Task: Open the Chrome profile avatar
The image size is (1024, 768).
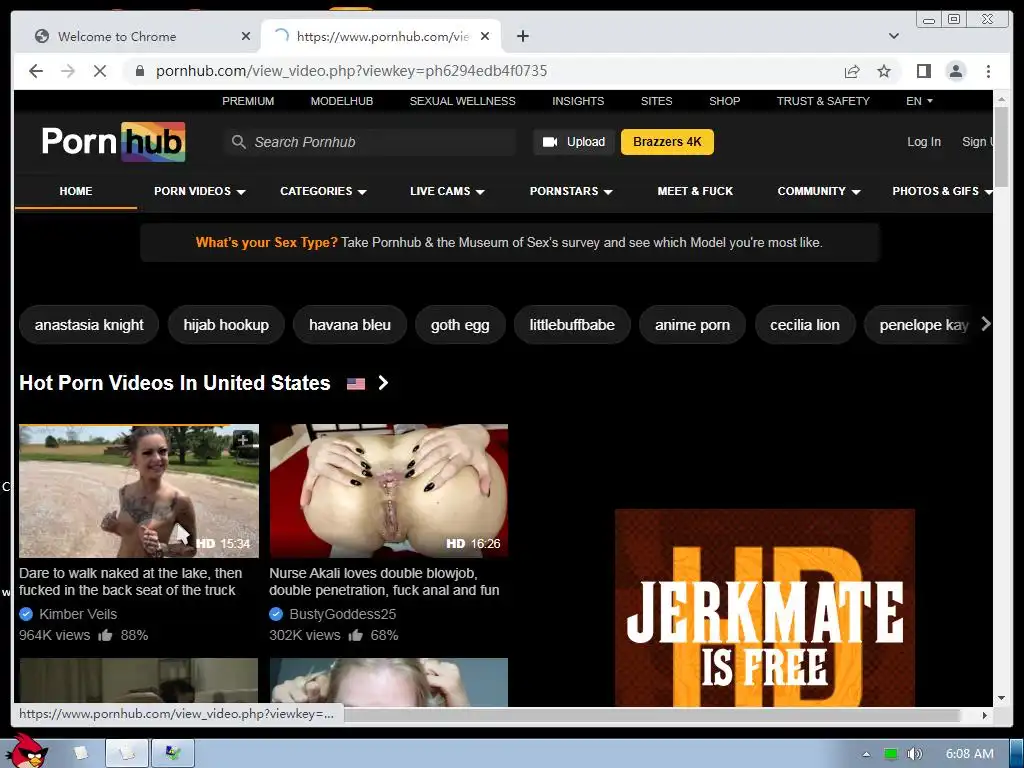Action: (x=956, y=71)
